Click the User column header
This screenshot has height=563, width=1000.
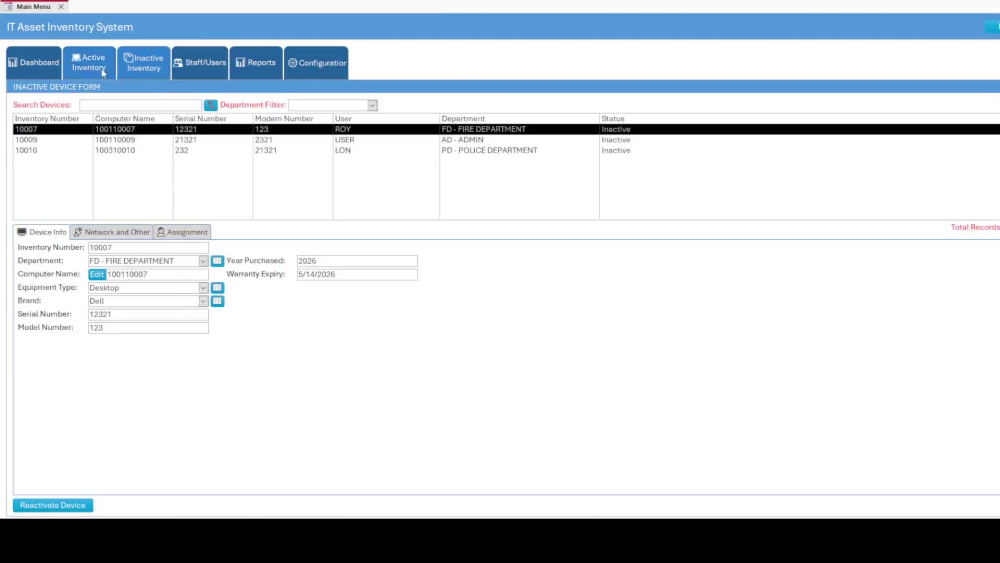click(x=343, y=119)
